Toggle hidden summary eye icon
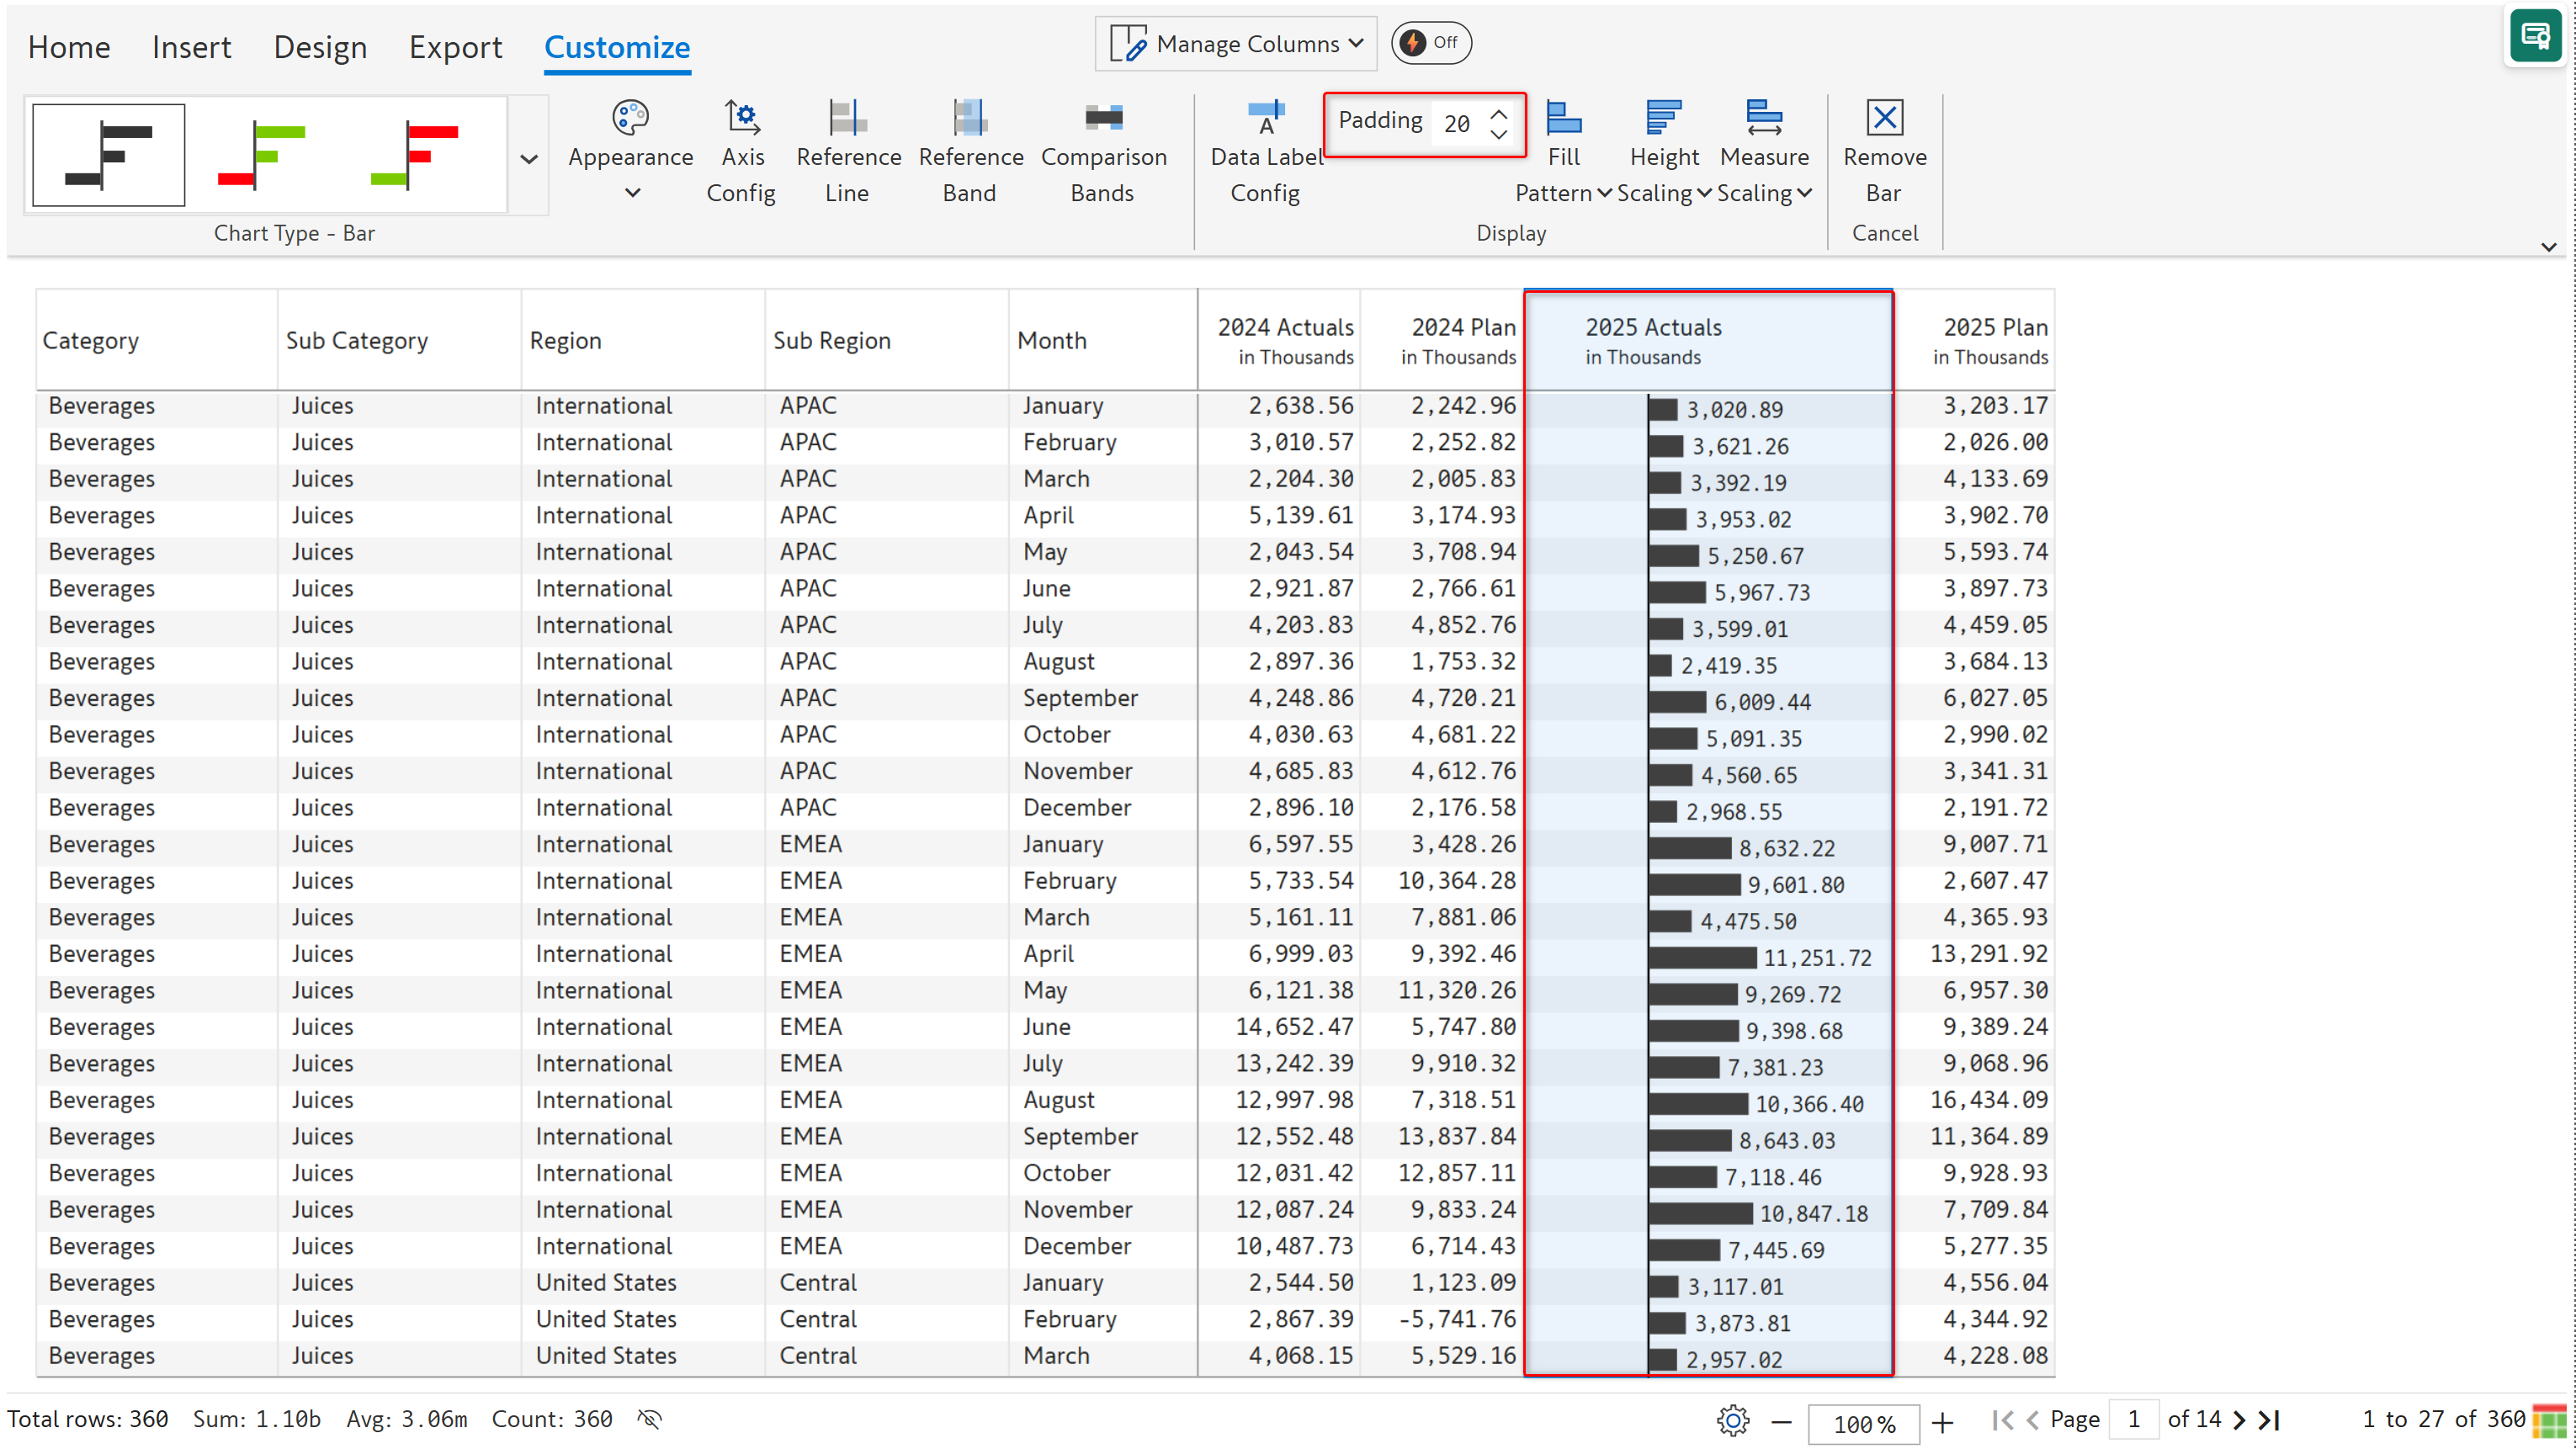 [650, 1419]
